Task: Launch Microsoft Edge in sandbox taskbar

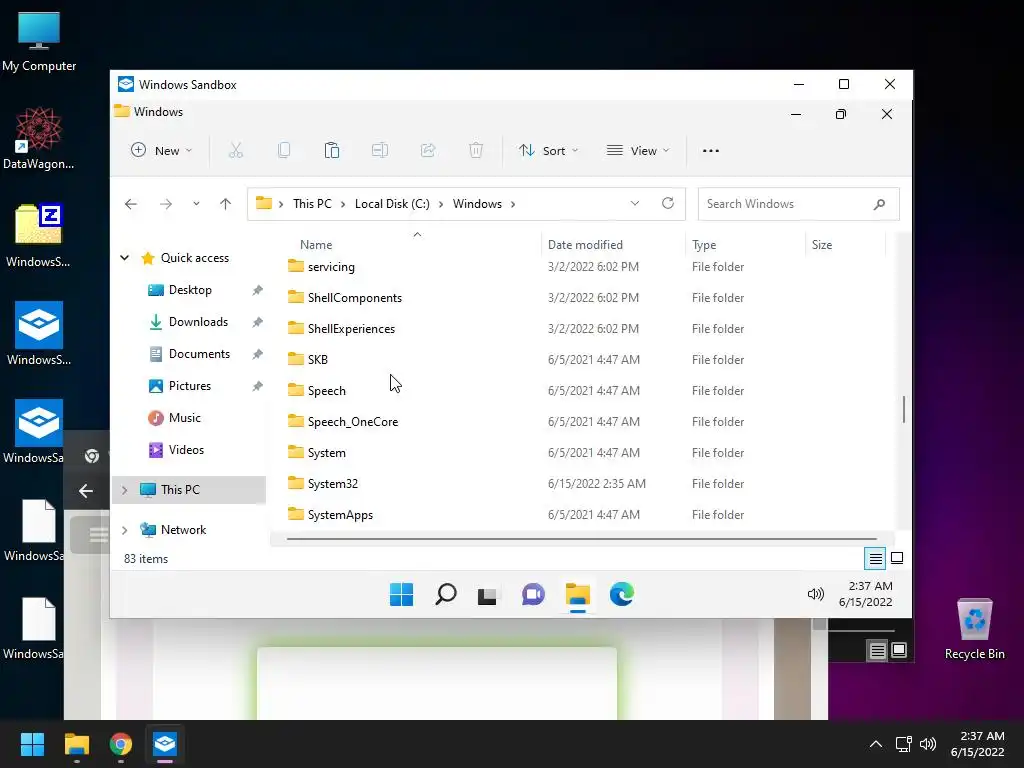Action: coord(622,594)
